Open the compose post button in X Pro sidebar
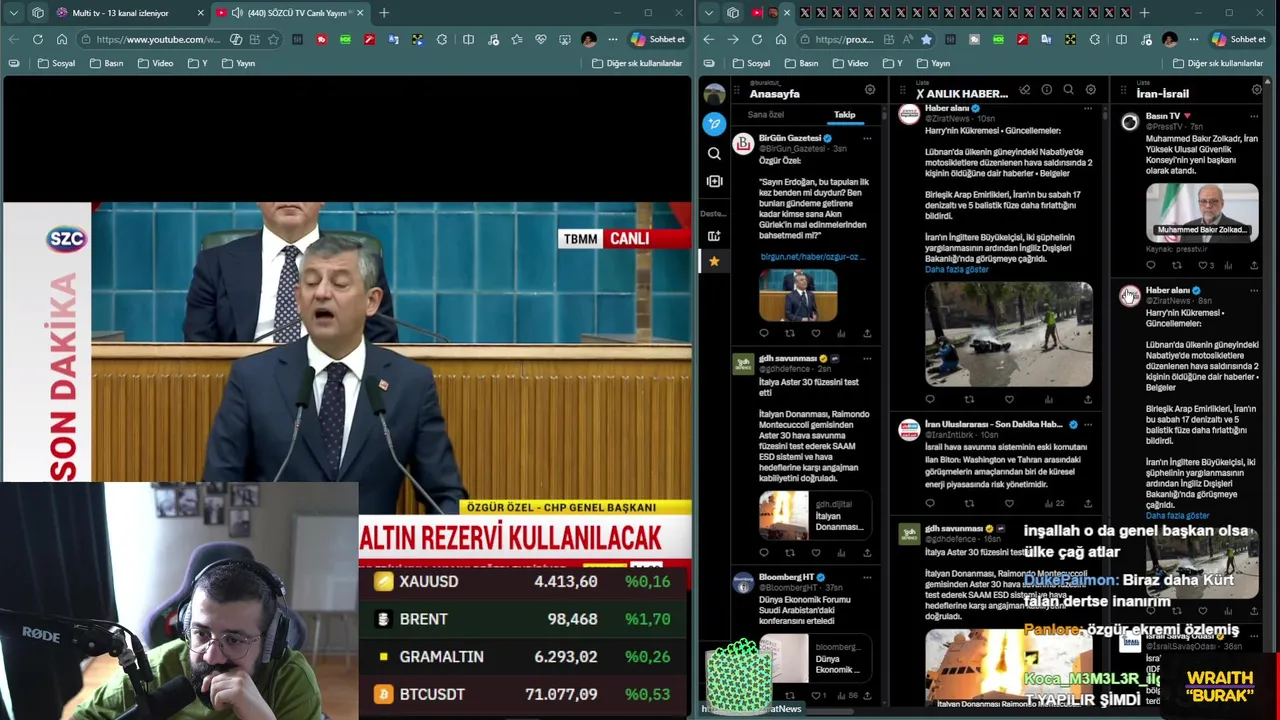Viewport: 1280px width, 720px height. point(714,123)
